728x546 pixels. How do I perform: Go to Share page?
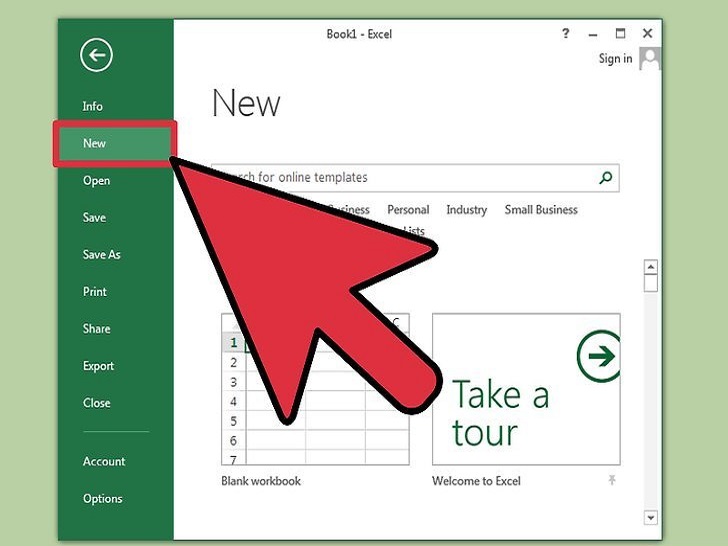click(x=97, y=329)
